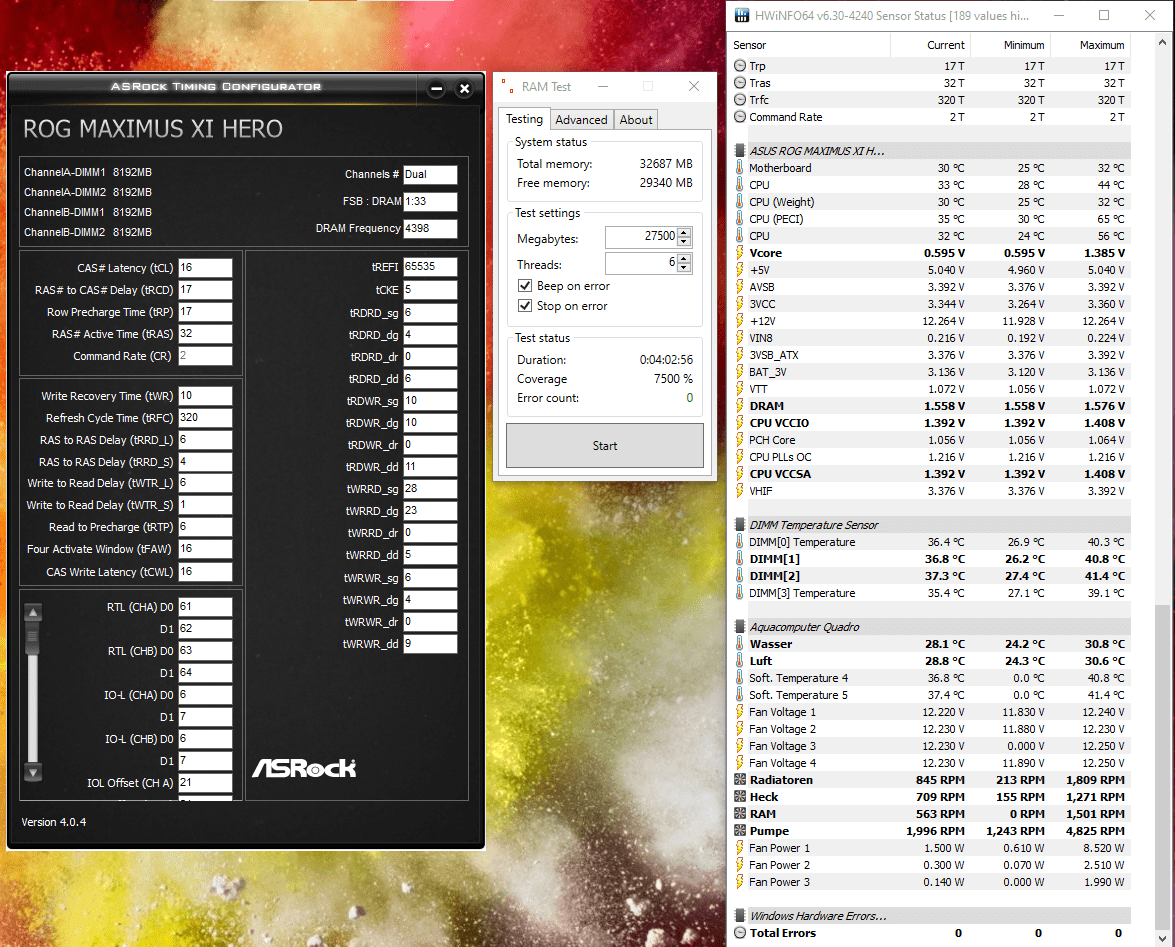This screenshot has height=947, width=1175.
Task: Click the Megabytes input field
Action: (641, 237)
